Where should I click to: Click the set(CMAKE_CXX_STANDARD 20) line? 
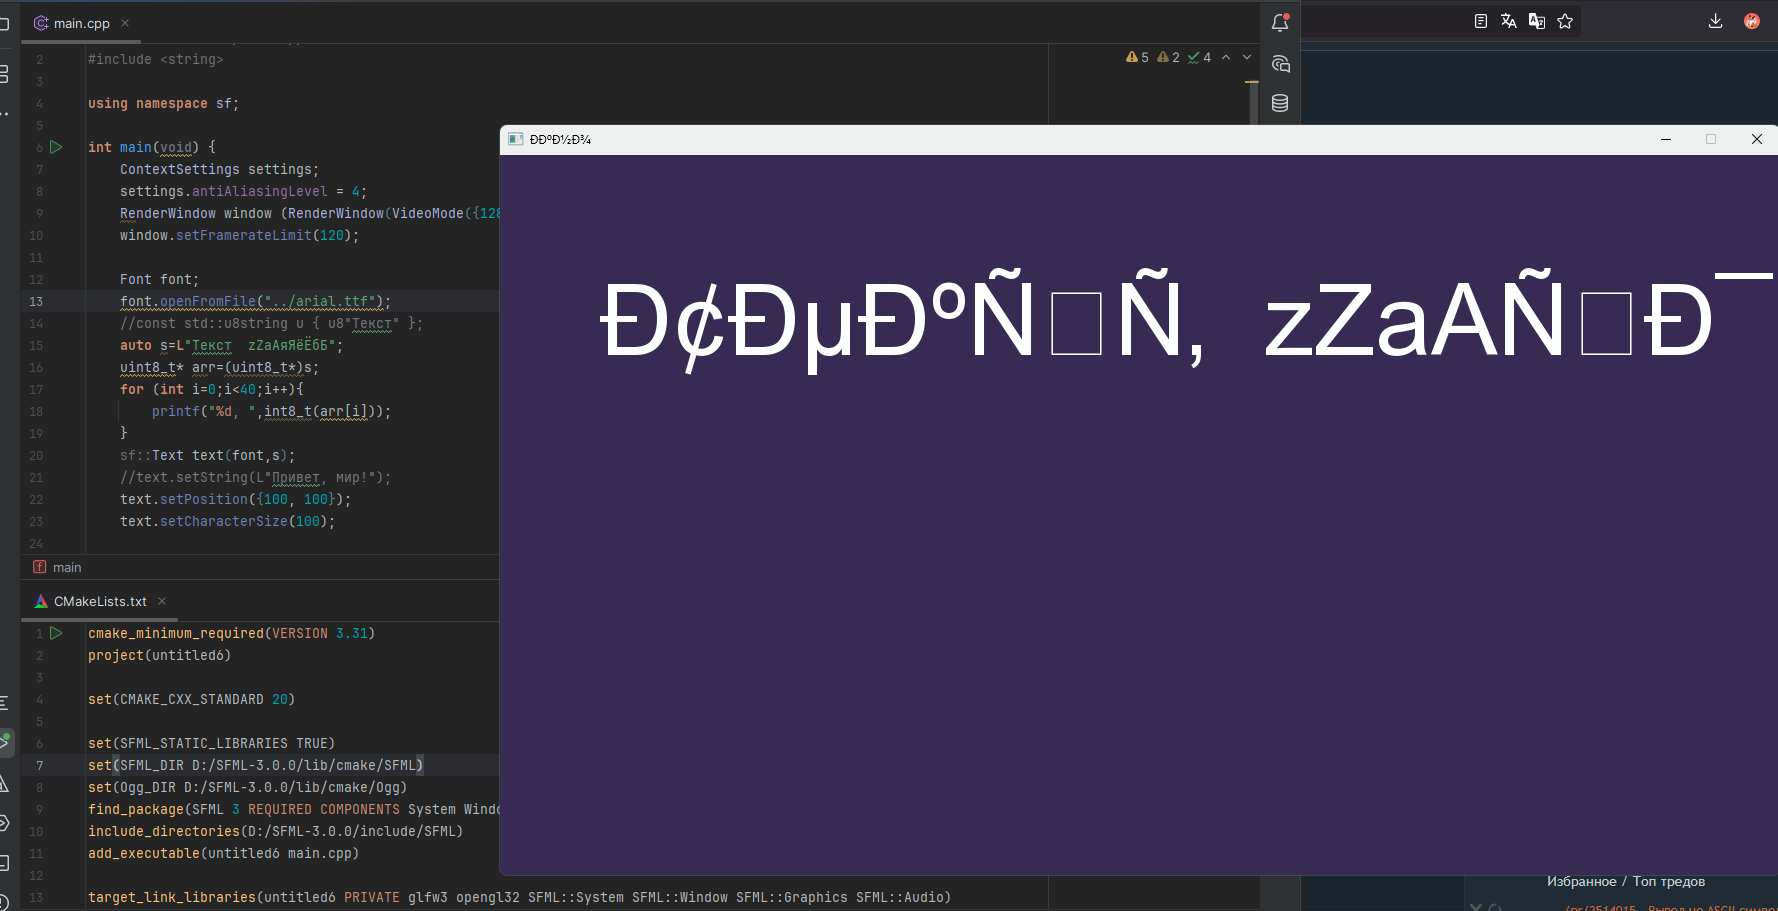pos(192,699)
